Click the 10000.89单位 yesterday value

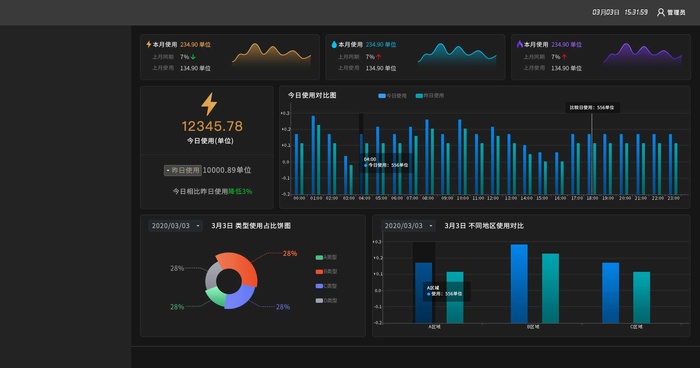tap(227, 170)
